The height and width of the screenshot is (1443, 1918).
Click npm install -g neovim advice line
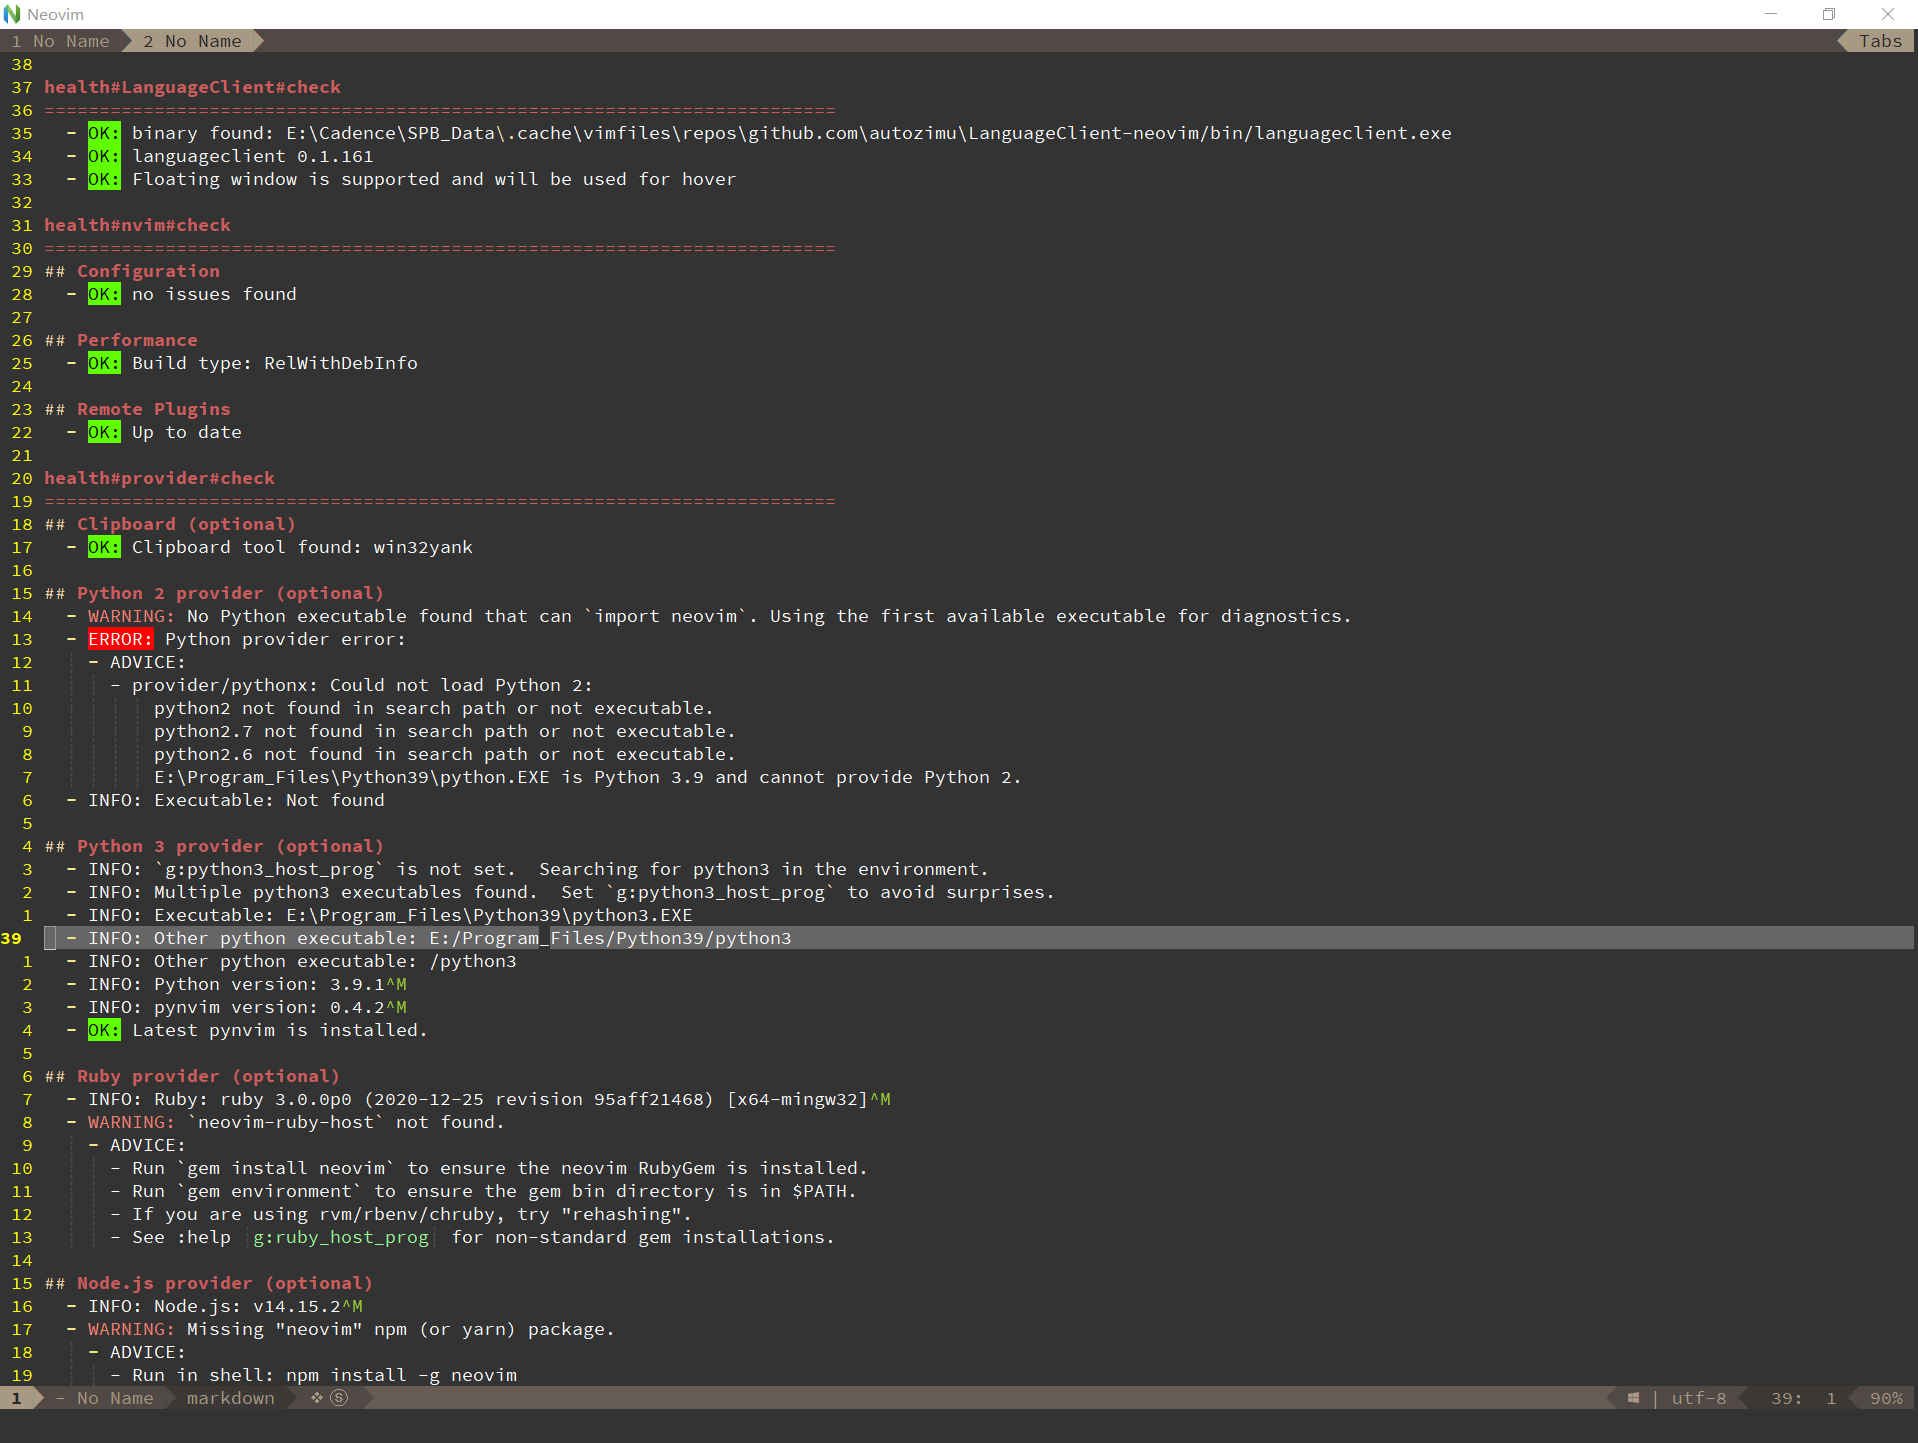(313, 1375)
